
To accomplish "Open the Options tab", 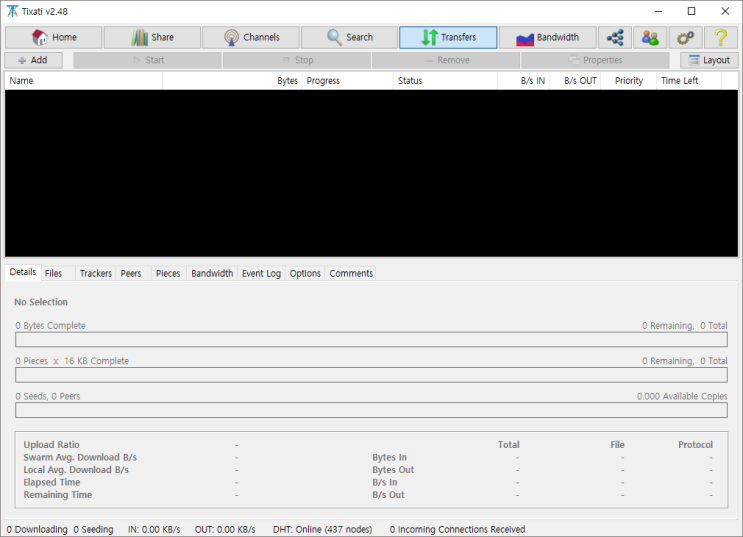I will click(x=305, y=273).
